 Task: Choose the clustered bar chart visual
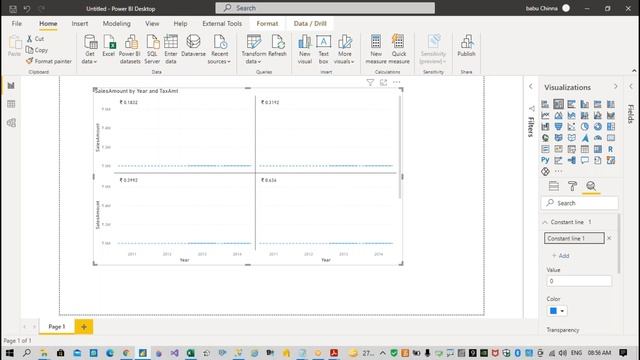571,104
